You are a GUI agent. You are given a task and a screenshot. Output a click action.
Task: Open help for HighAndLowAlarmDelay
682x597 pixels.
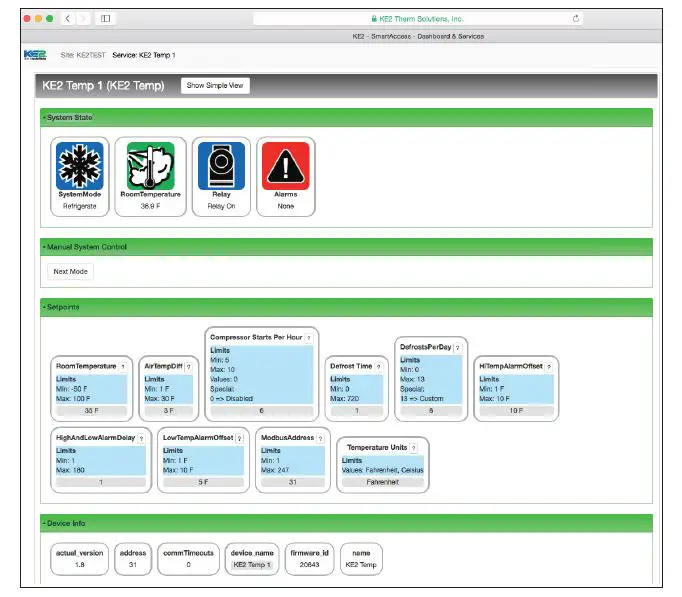(x=141, y=439)
